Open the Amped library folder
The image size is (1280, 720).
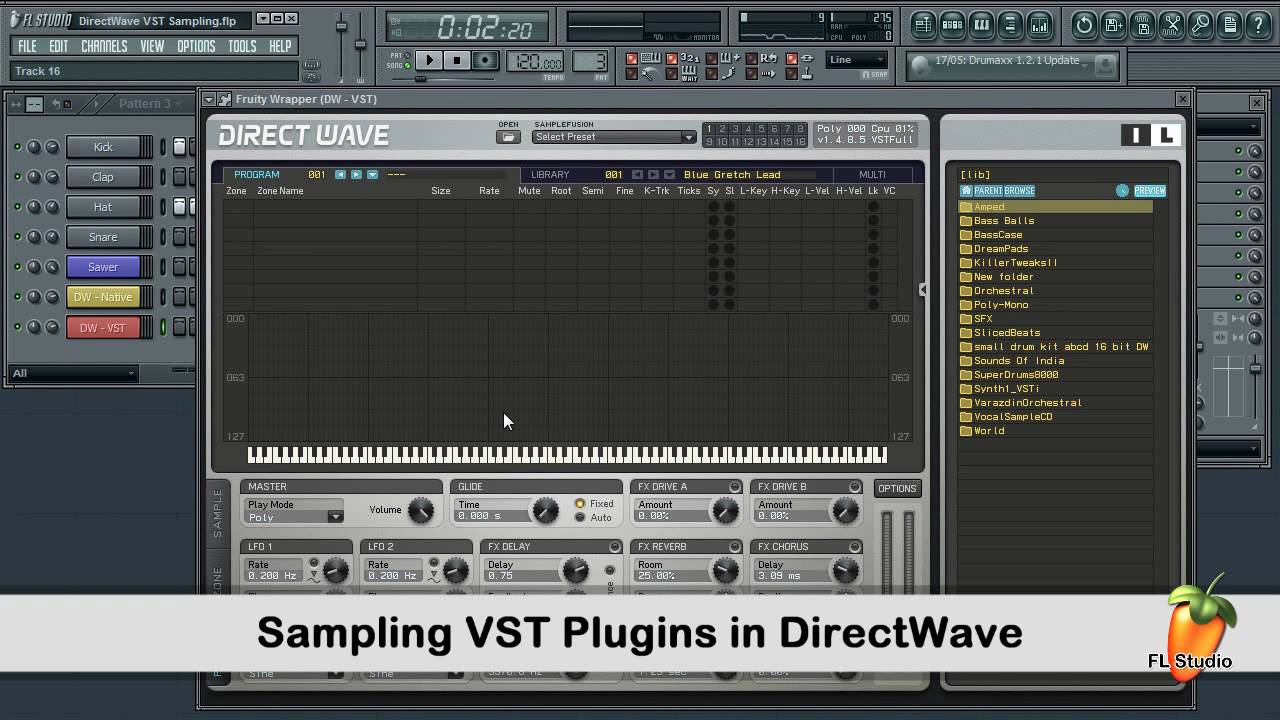pos(1055,207)
